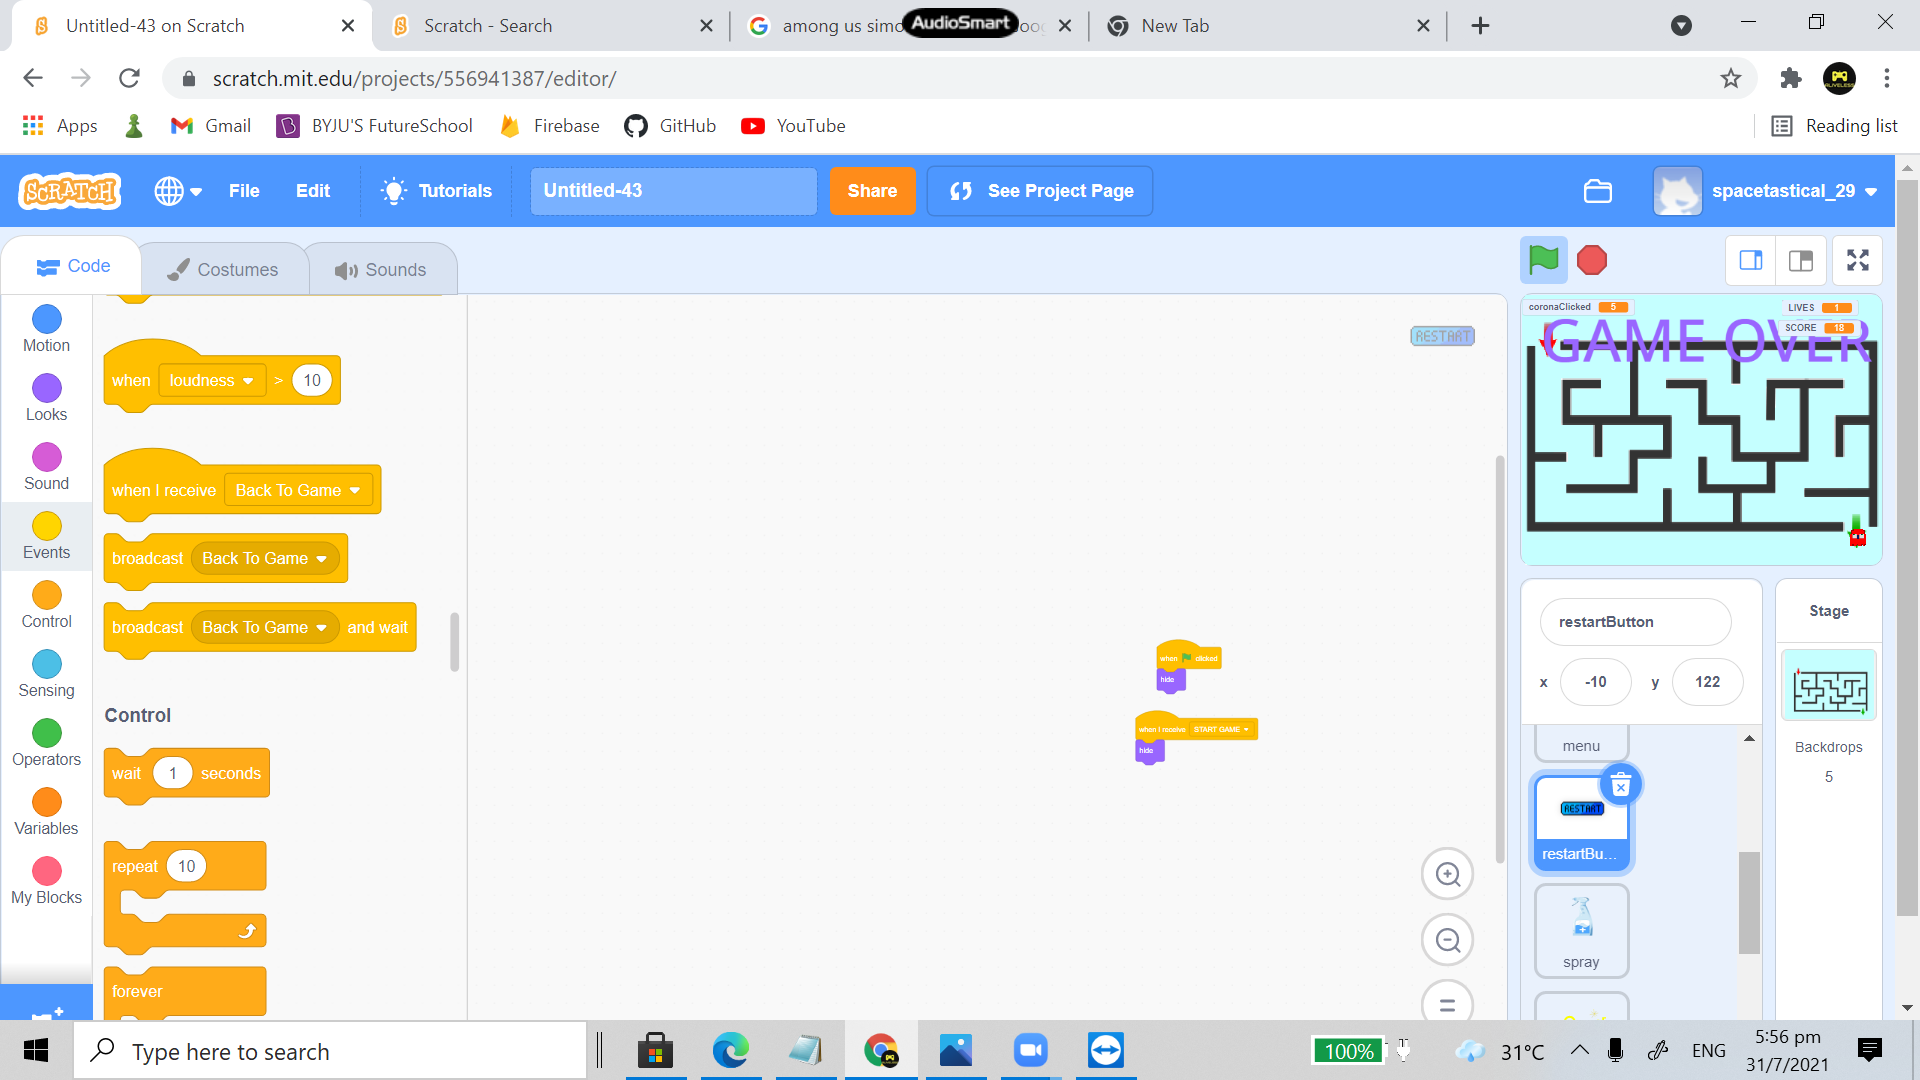Switch to the Costumes tab
Screen dimensions: 1920x1080
(x=223, y=269)
